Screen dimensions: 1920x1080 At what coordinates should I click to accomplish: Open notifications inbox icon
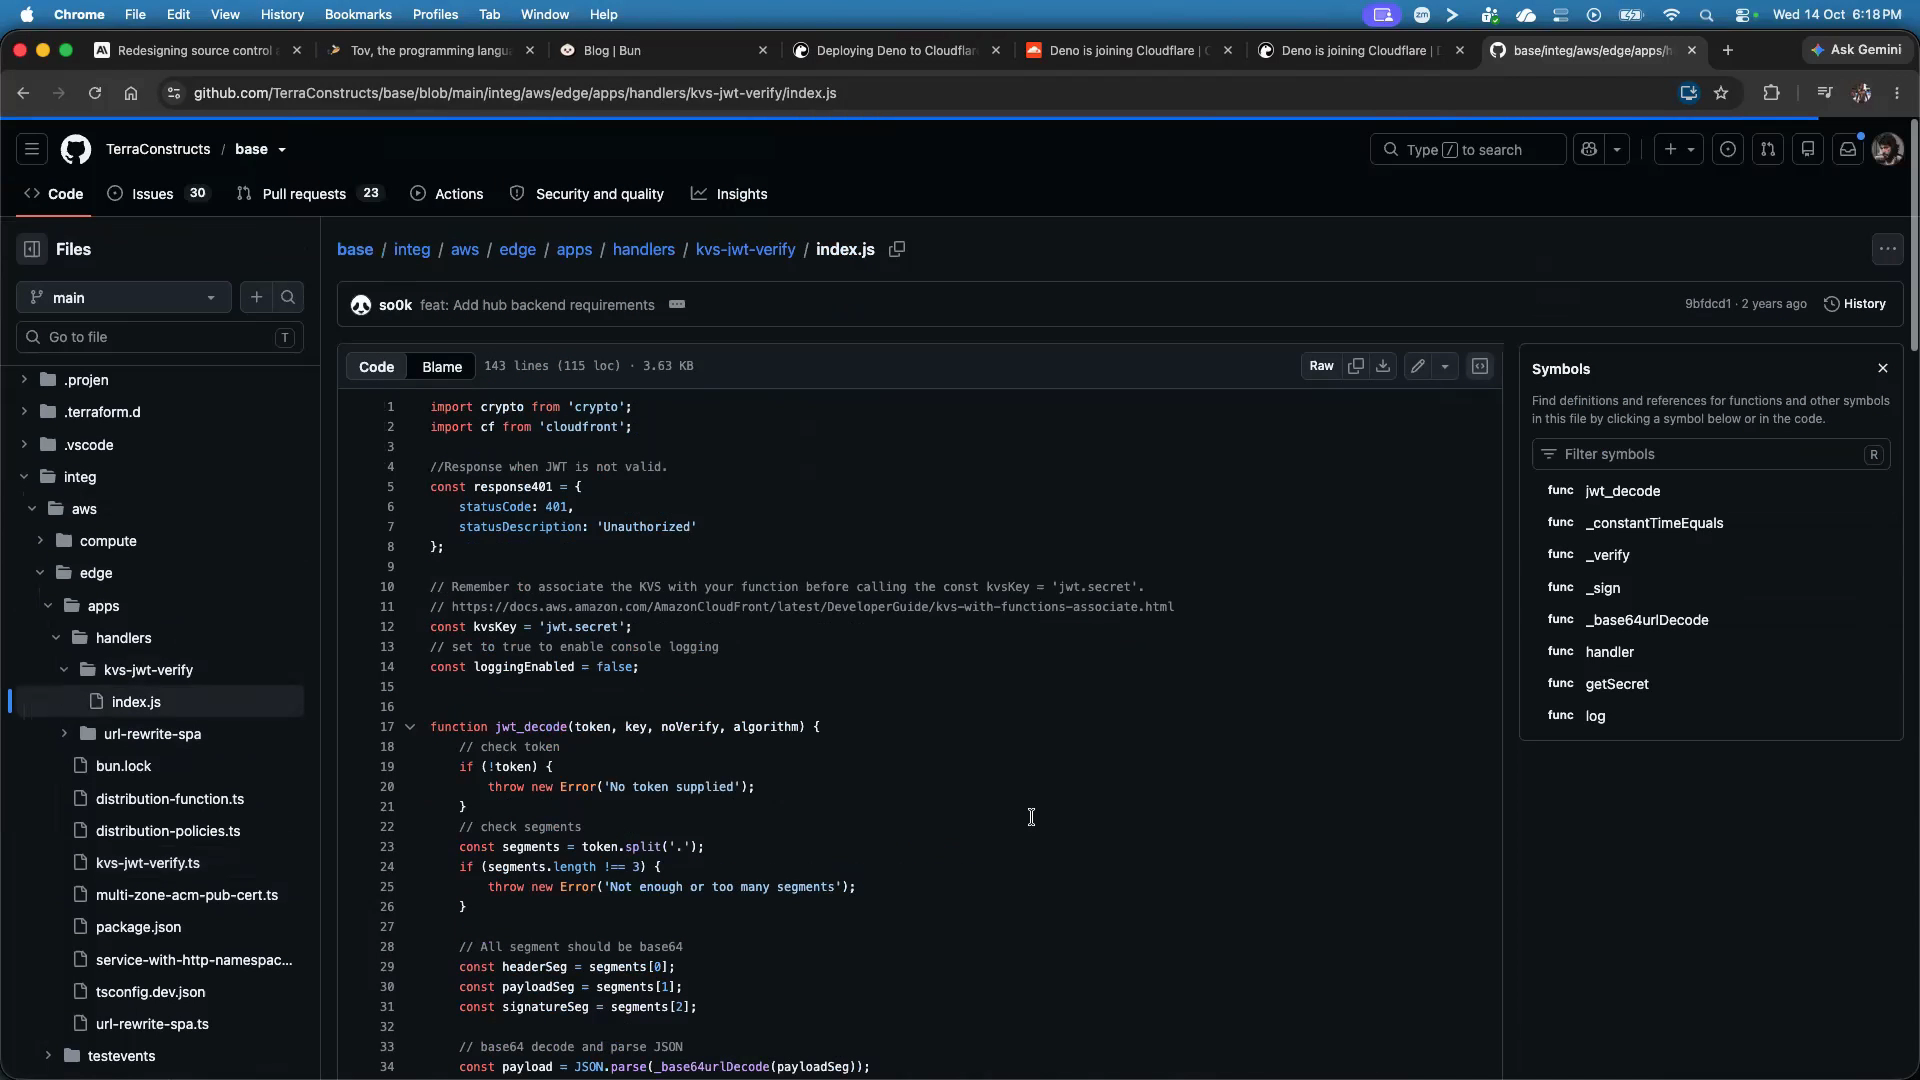[x=1848, y=150]
